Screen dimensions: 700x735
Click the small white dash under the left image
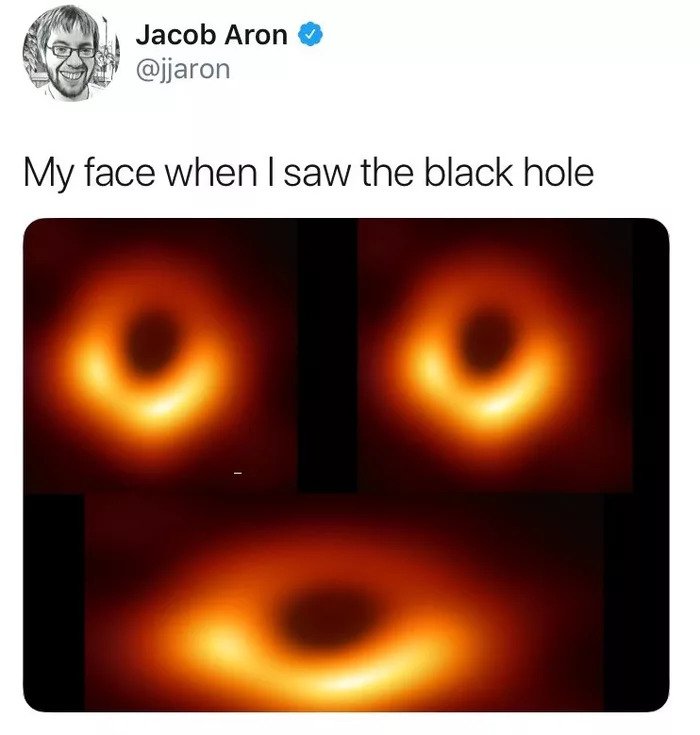pyautogui.click(x=238, y=473)
